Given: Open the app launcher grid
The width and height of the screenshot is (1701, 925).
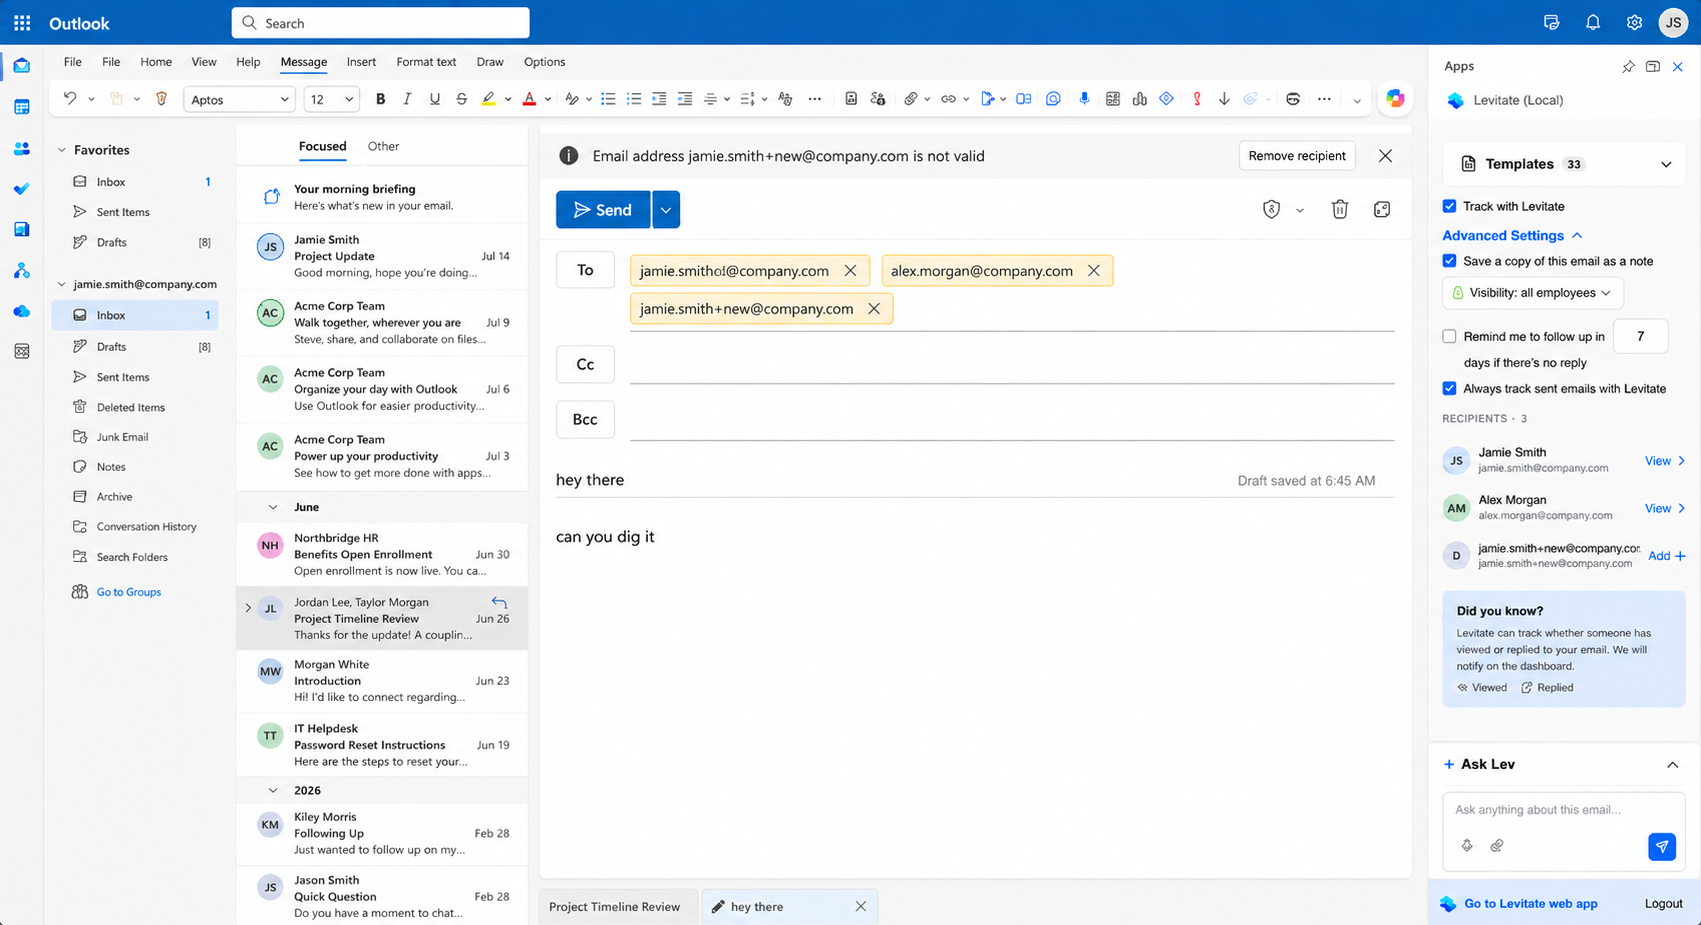Looking at the screenshot, I should pyautogui.click(x=22, y=23).
